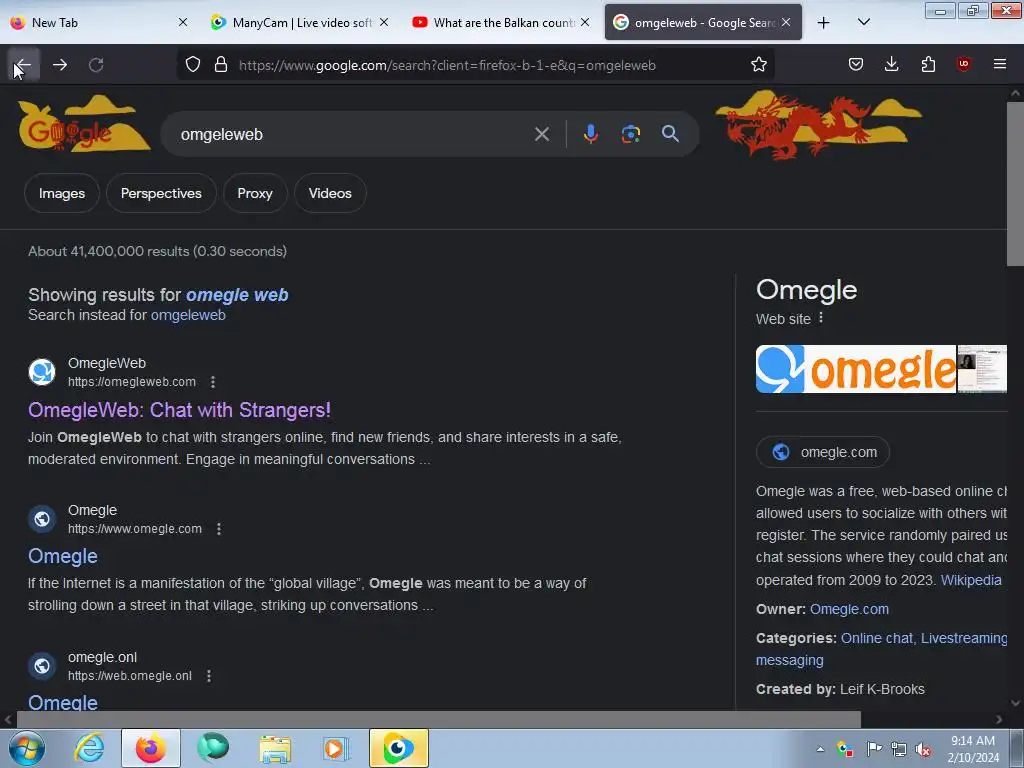Open options for OmegleWeb result

tap(213, 382)
